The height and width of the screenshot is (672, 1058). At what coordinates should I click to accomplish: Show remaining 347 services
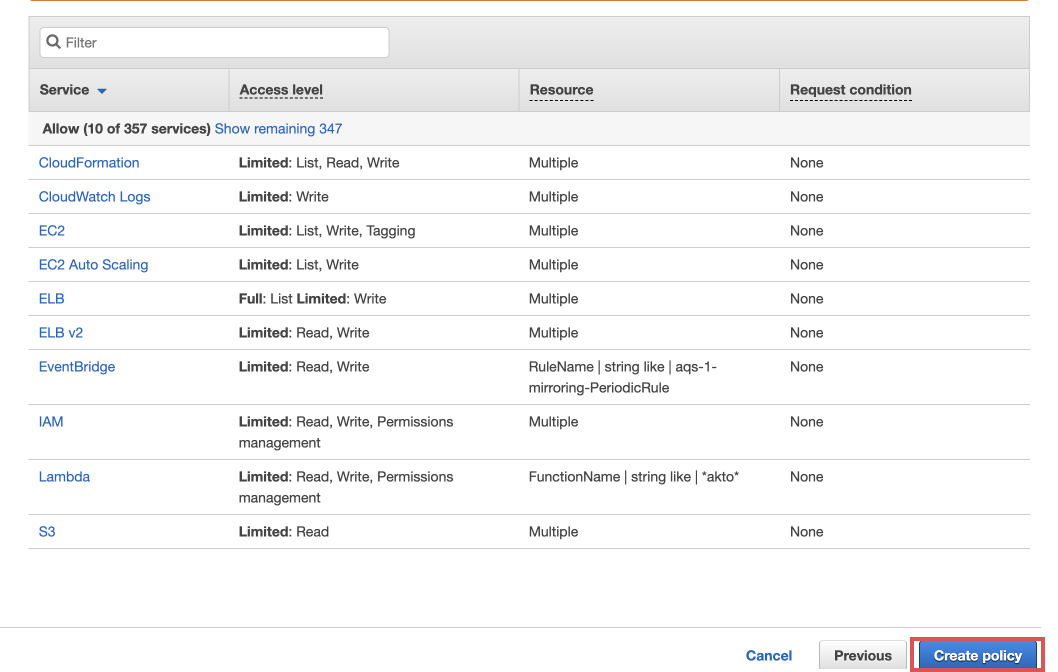tap(277, 128)
